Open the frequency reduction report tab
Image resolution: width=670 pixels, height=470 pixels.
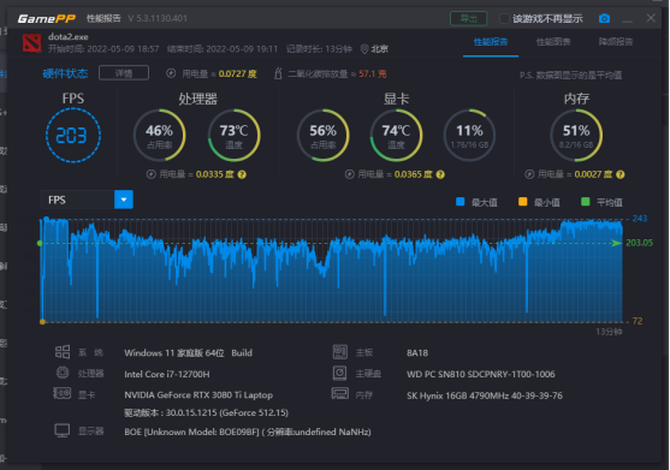coord(615,42)
